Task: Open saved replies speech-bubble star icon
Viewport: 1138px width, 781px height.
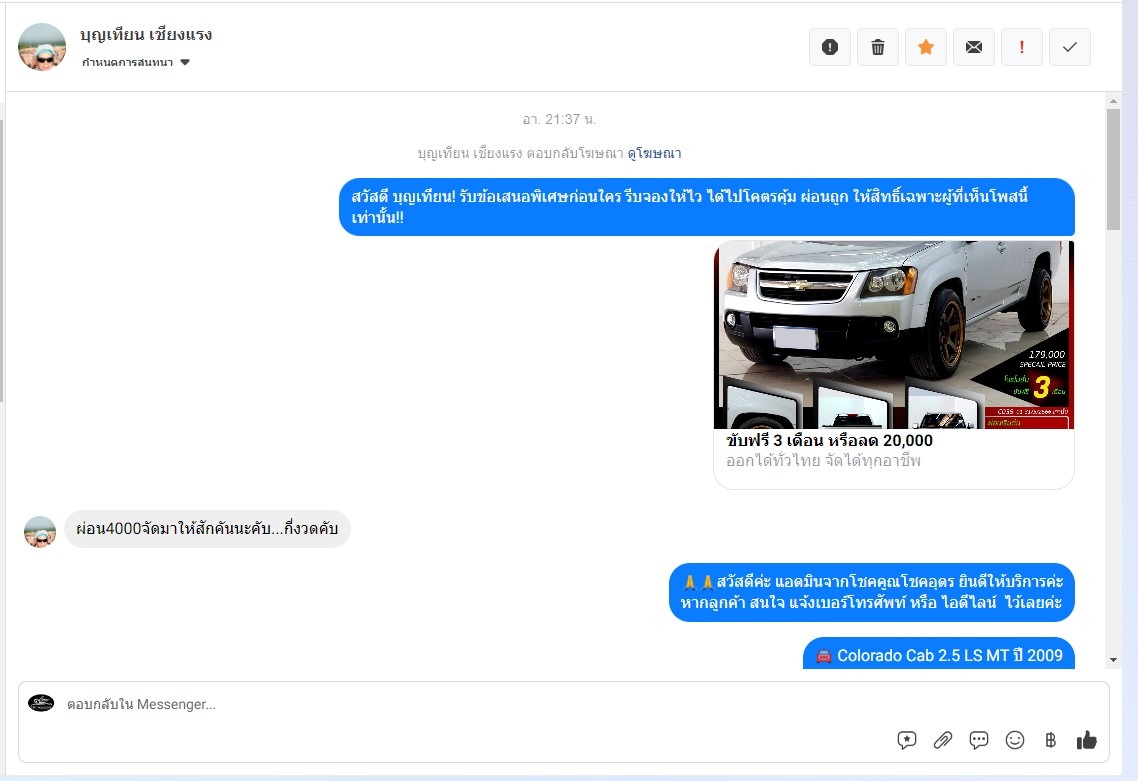Action: [x=906, y=740]
